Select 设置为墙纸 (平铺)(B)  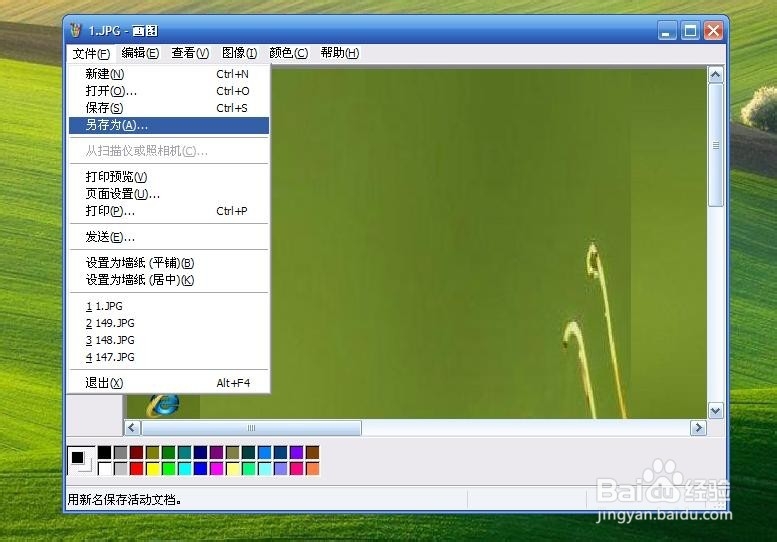[169, 263]
